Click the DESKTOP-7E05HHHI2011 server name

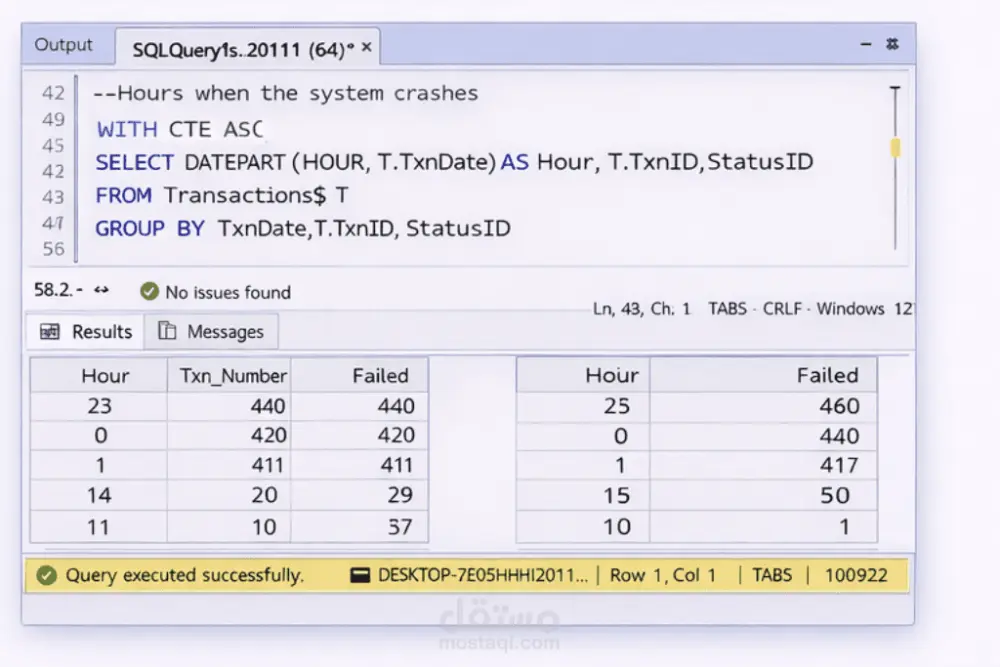[483, 575]
